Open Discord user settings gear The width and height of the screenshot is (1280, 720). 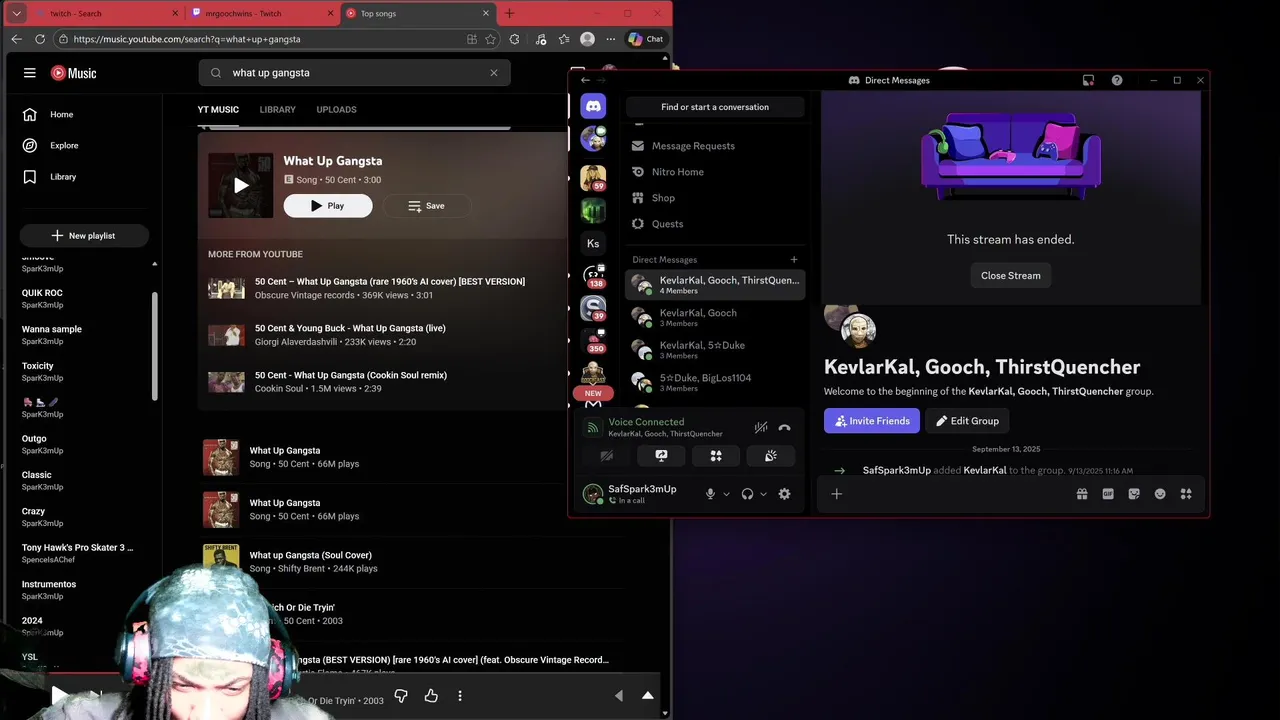(x=784, y=494)
